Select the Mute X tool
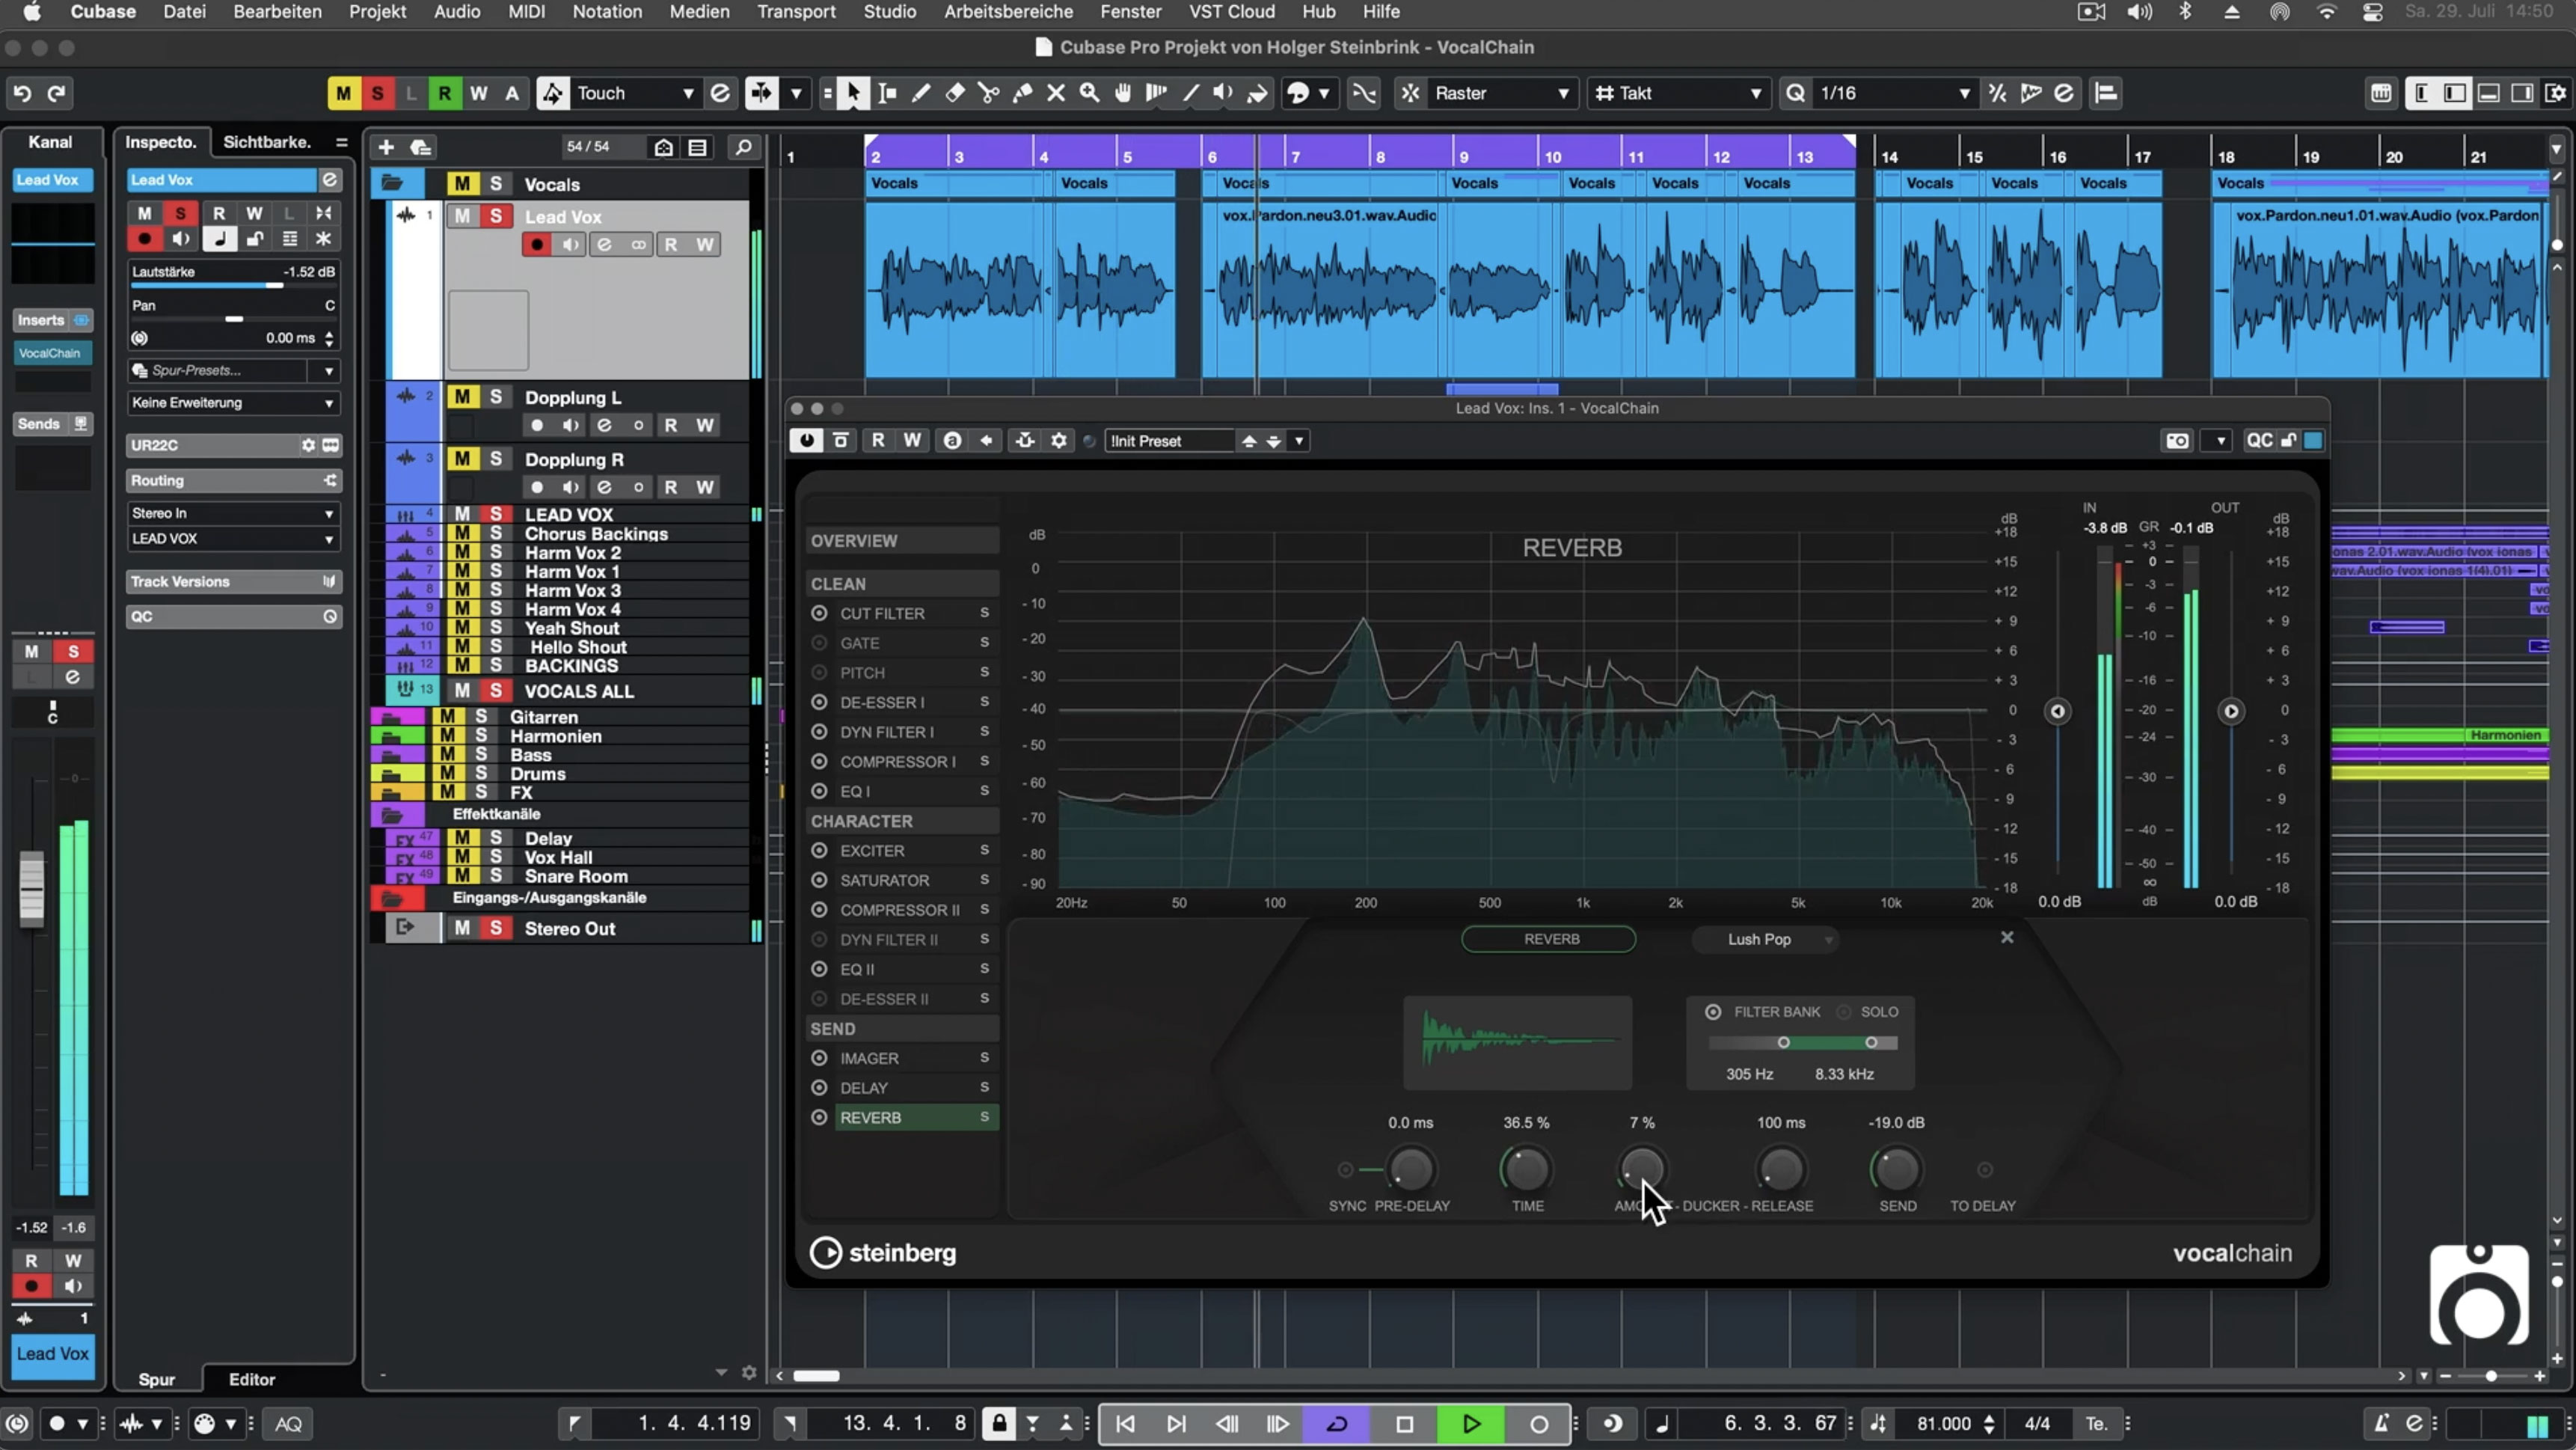Screen dimensions: 2576x1450 point(1056,93)
